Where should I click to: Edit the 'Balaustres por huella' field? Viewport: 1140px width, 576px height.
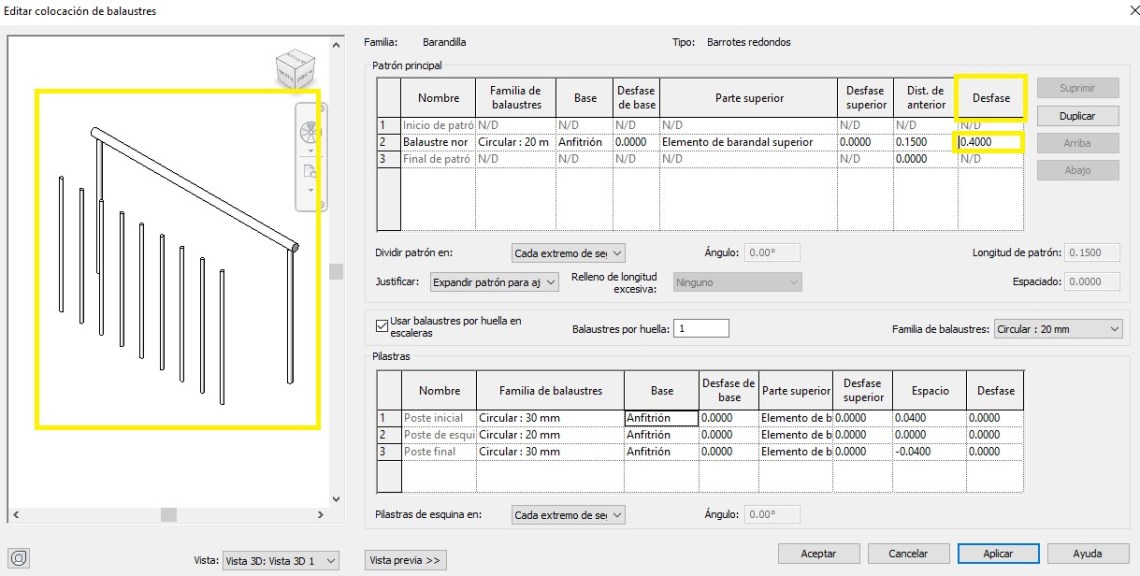click(701, 329)
